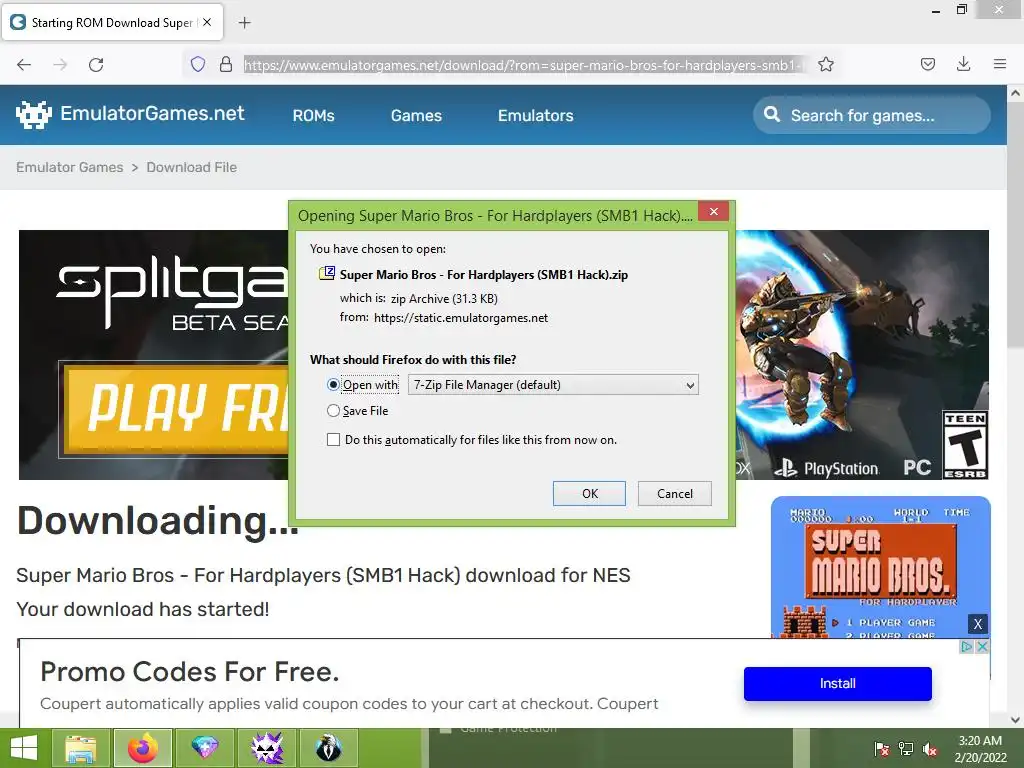Select the Save File radio button
Image resolution: width=1024 pixels, height=768 pixels.
[333, 411]
